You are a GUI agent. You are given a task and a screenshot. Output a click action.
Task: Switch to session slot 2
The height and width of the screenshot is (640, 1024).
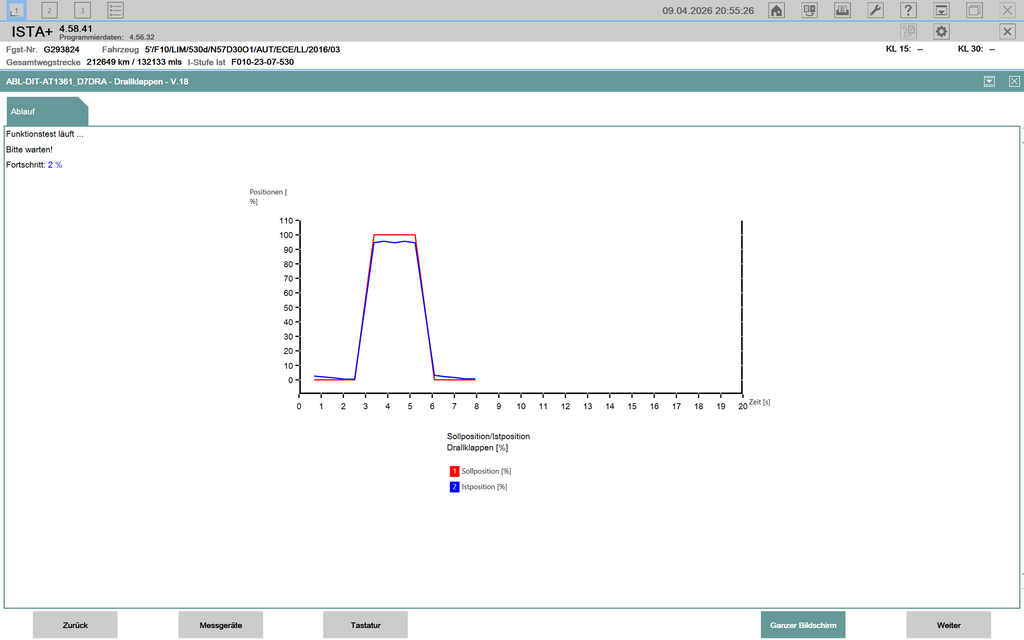[49, 10]
